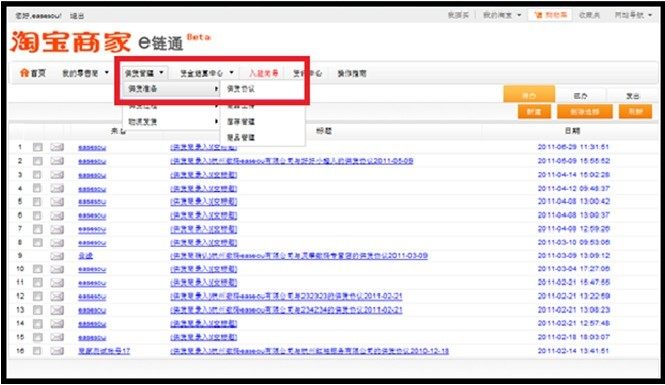Click the red nav item after 资金结算中心

(263, 73)
